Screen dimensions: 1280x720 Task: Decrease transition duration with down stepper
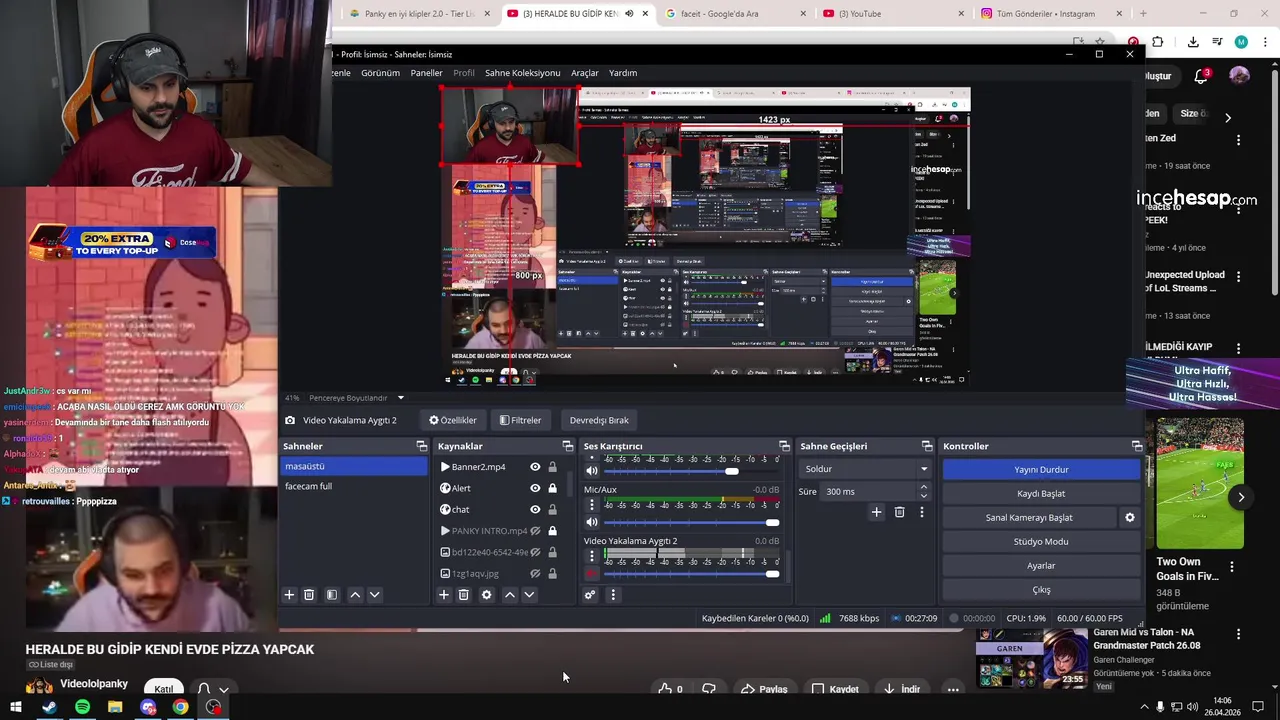pos(923,496)
